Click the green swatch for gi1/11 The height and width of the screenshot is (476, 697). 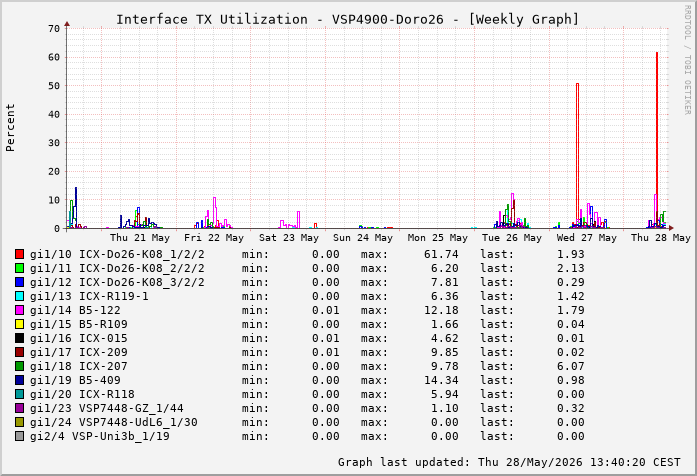(19, 268)
